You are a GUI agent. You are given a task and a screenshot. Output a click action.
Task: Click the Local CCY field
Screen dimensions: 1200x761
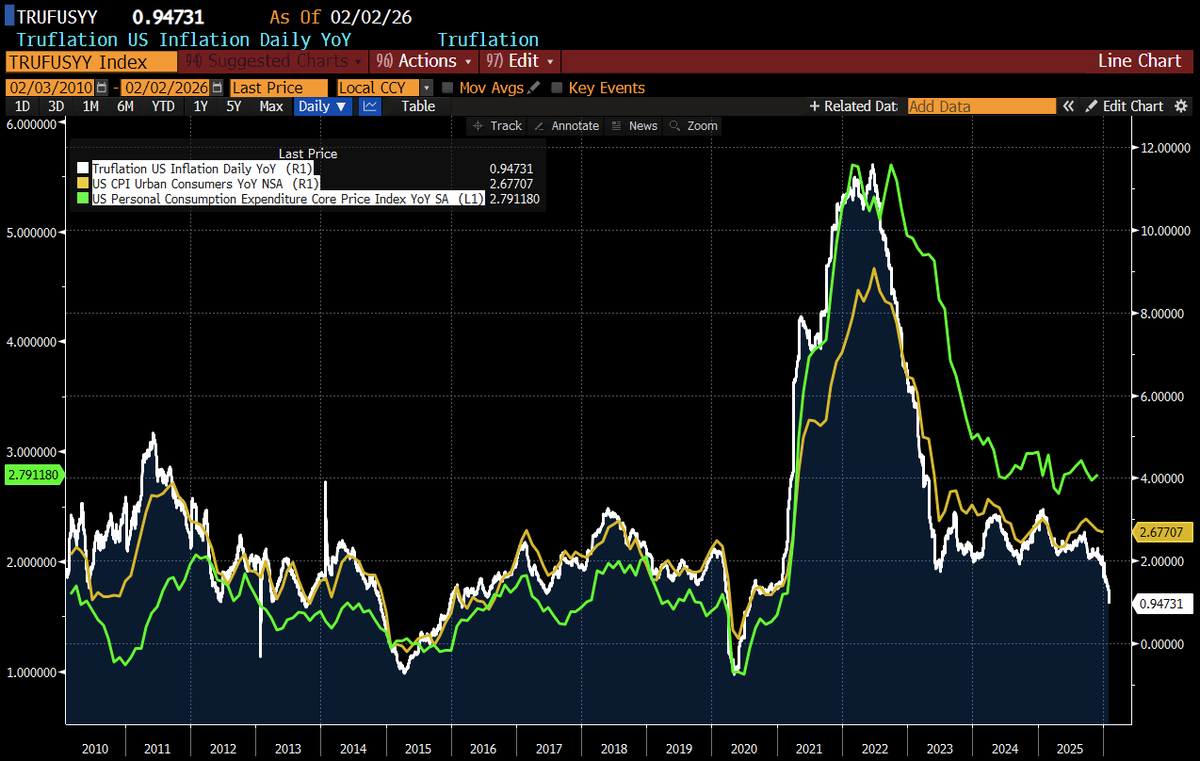(379, 88)
